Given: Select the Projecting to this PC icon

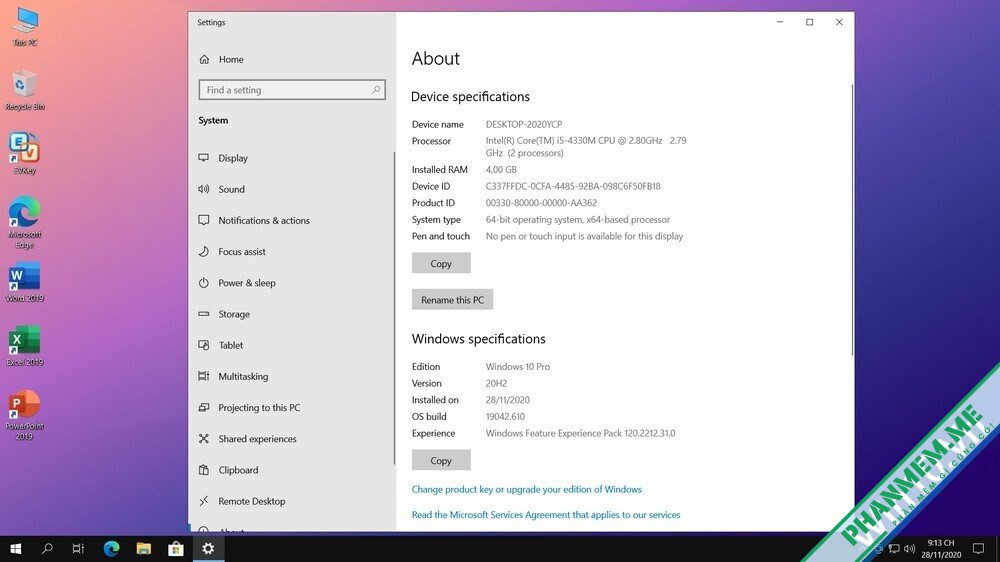Looking at the screenshot, I should [x=204, y=408].
